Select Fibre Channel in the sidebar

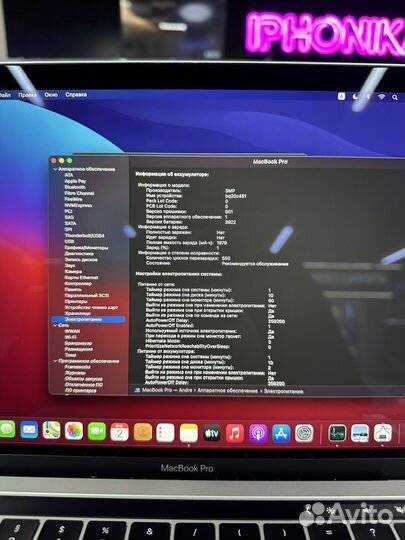tap(79, 193)
